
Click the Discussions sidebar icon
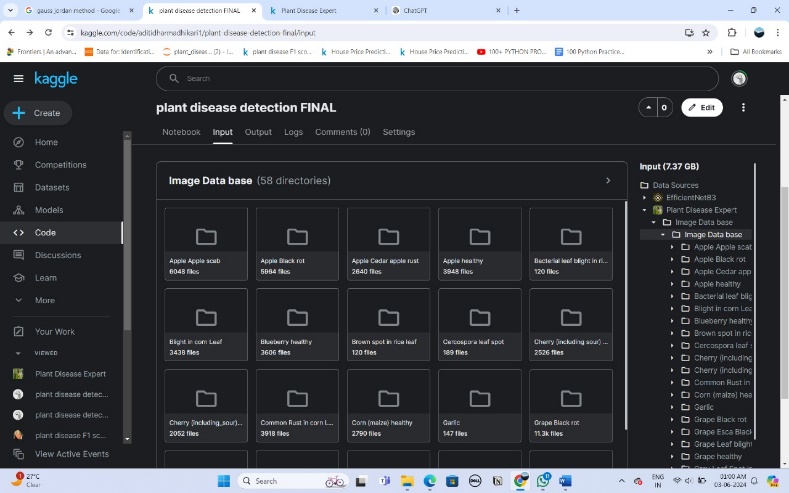click(x=18, y=255)
